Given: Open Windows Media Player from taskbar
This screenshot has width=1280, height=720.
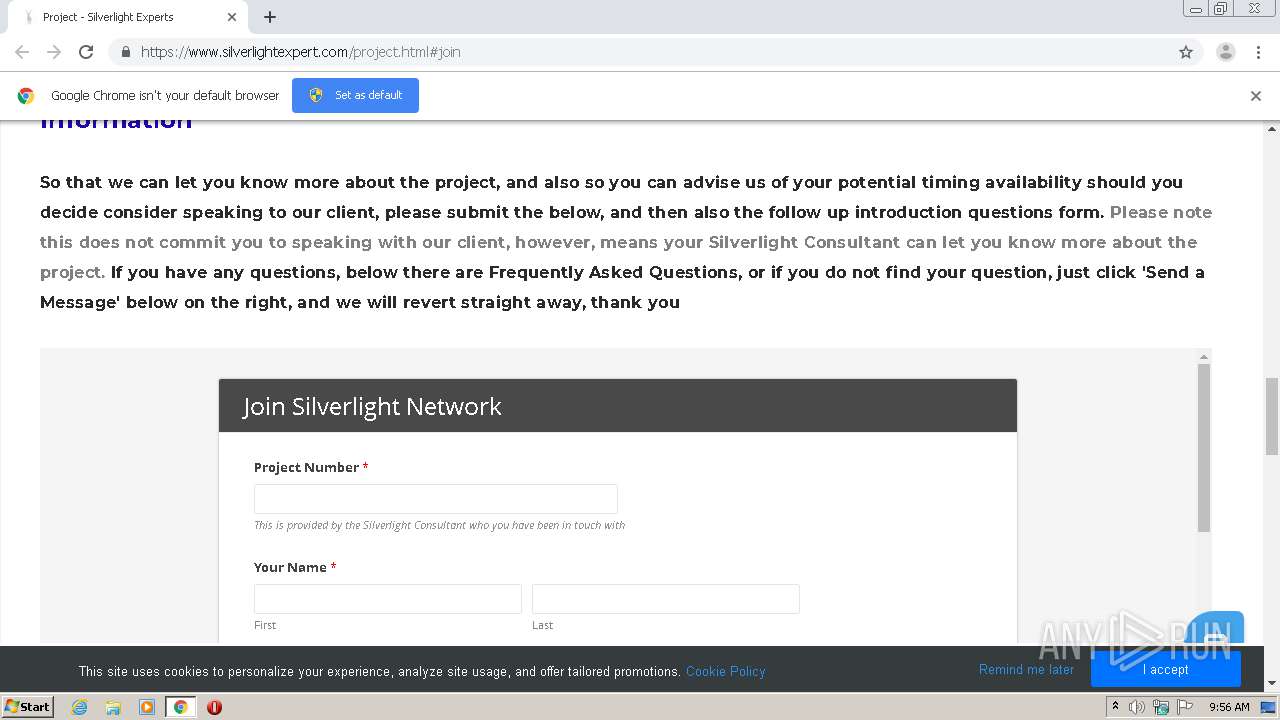Looking at the screenshot, I should [x=147, y=707].
